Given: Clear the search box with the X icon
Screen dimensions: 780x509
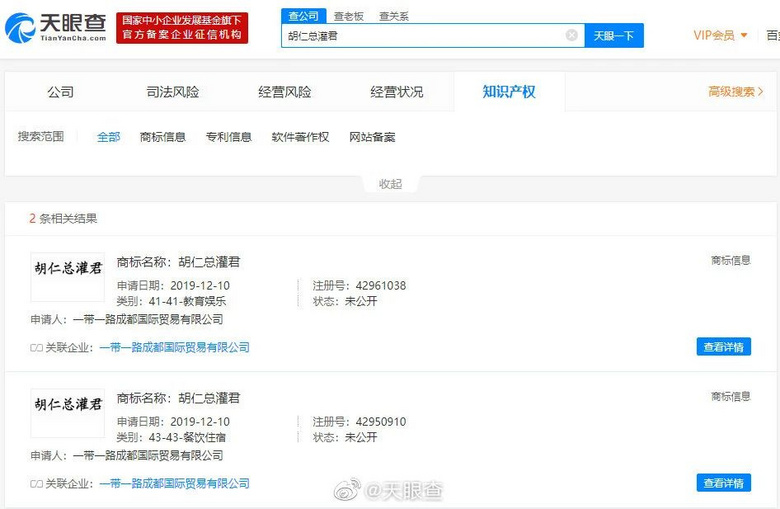Looking at the screenshot, I should click(x=572, y=35).
